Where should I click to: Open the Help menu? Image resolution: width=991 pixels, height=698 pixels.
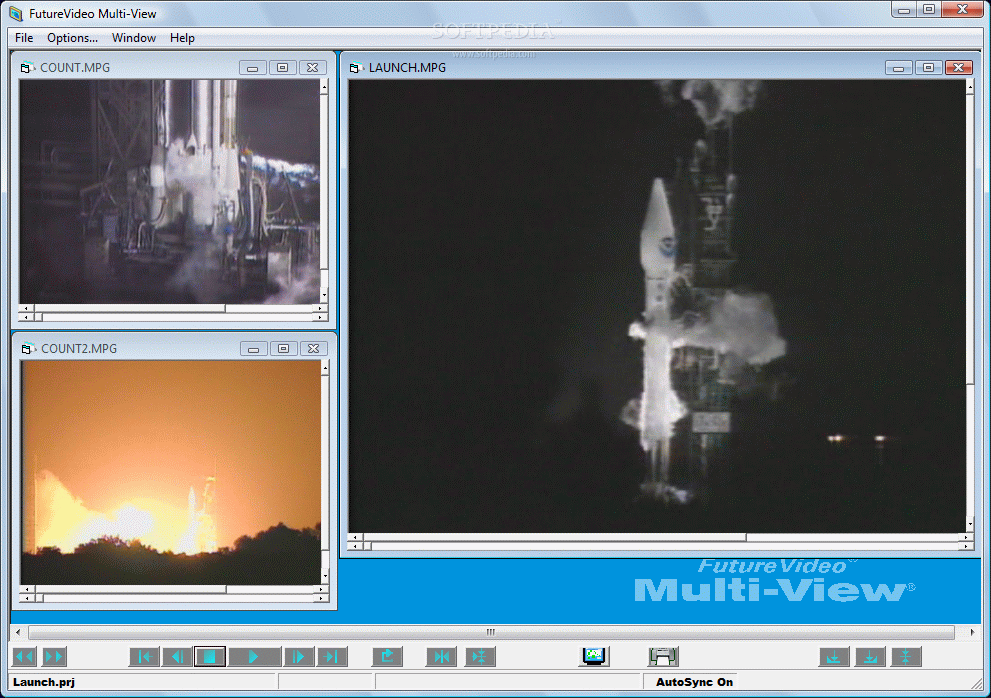point(182,38)
